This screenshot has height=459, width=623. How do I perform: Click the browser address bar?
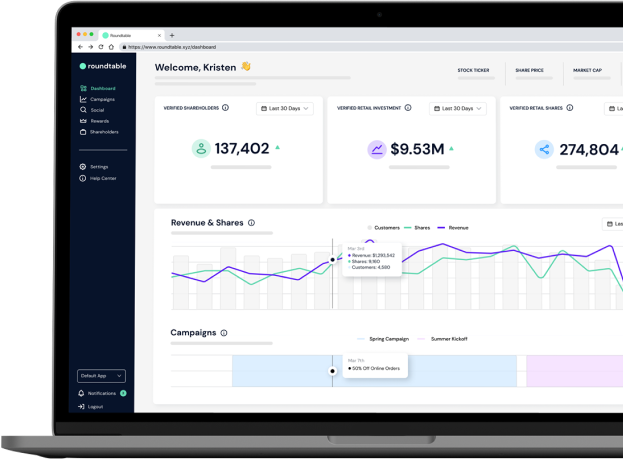(x=370, y=47)
